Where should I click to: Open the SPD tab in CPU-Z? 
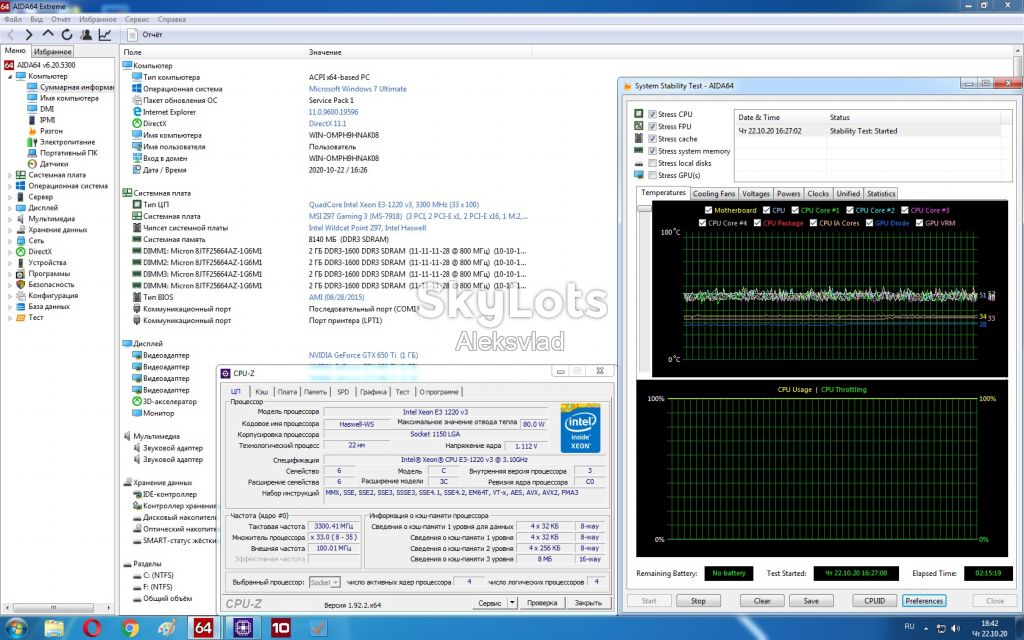point(343,392)
